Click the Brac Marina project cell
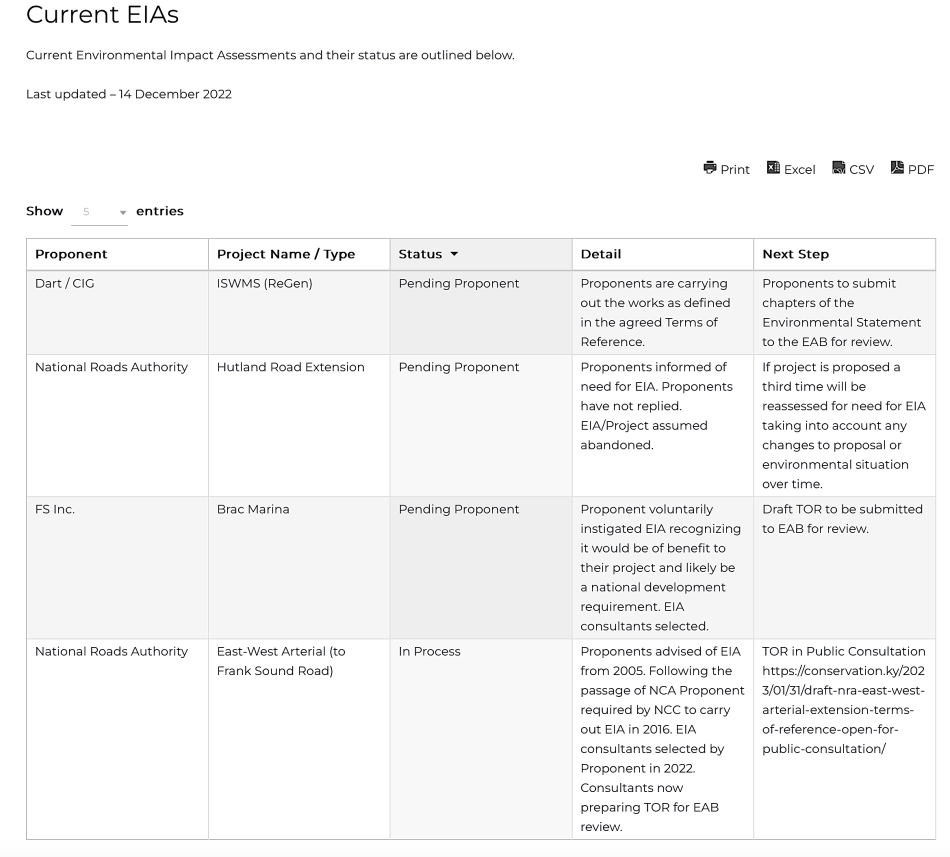This screenshot has height=857, width=950. tap(253, 509)
